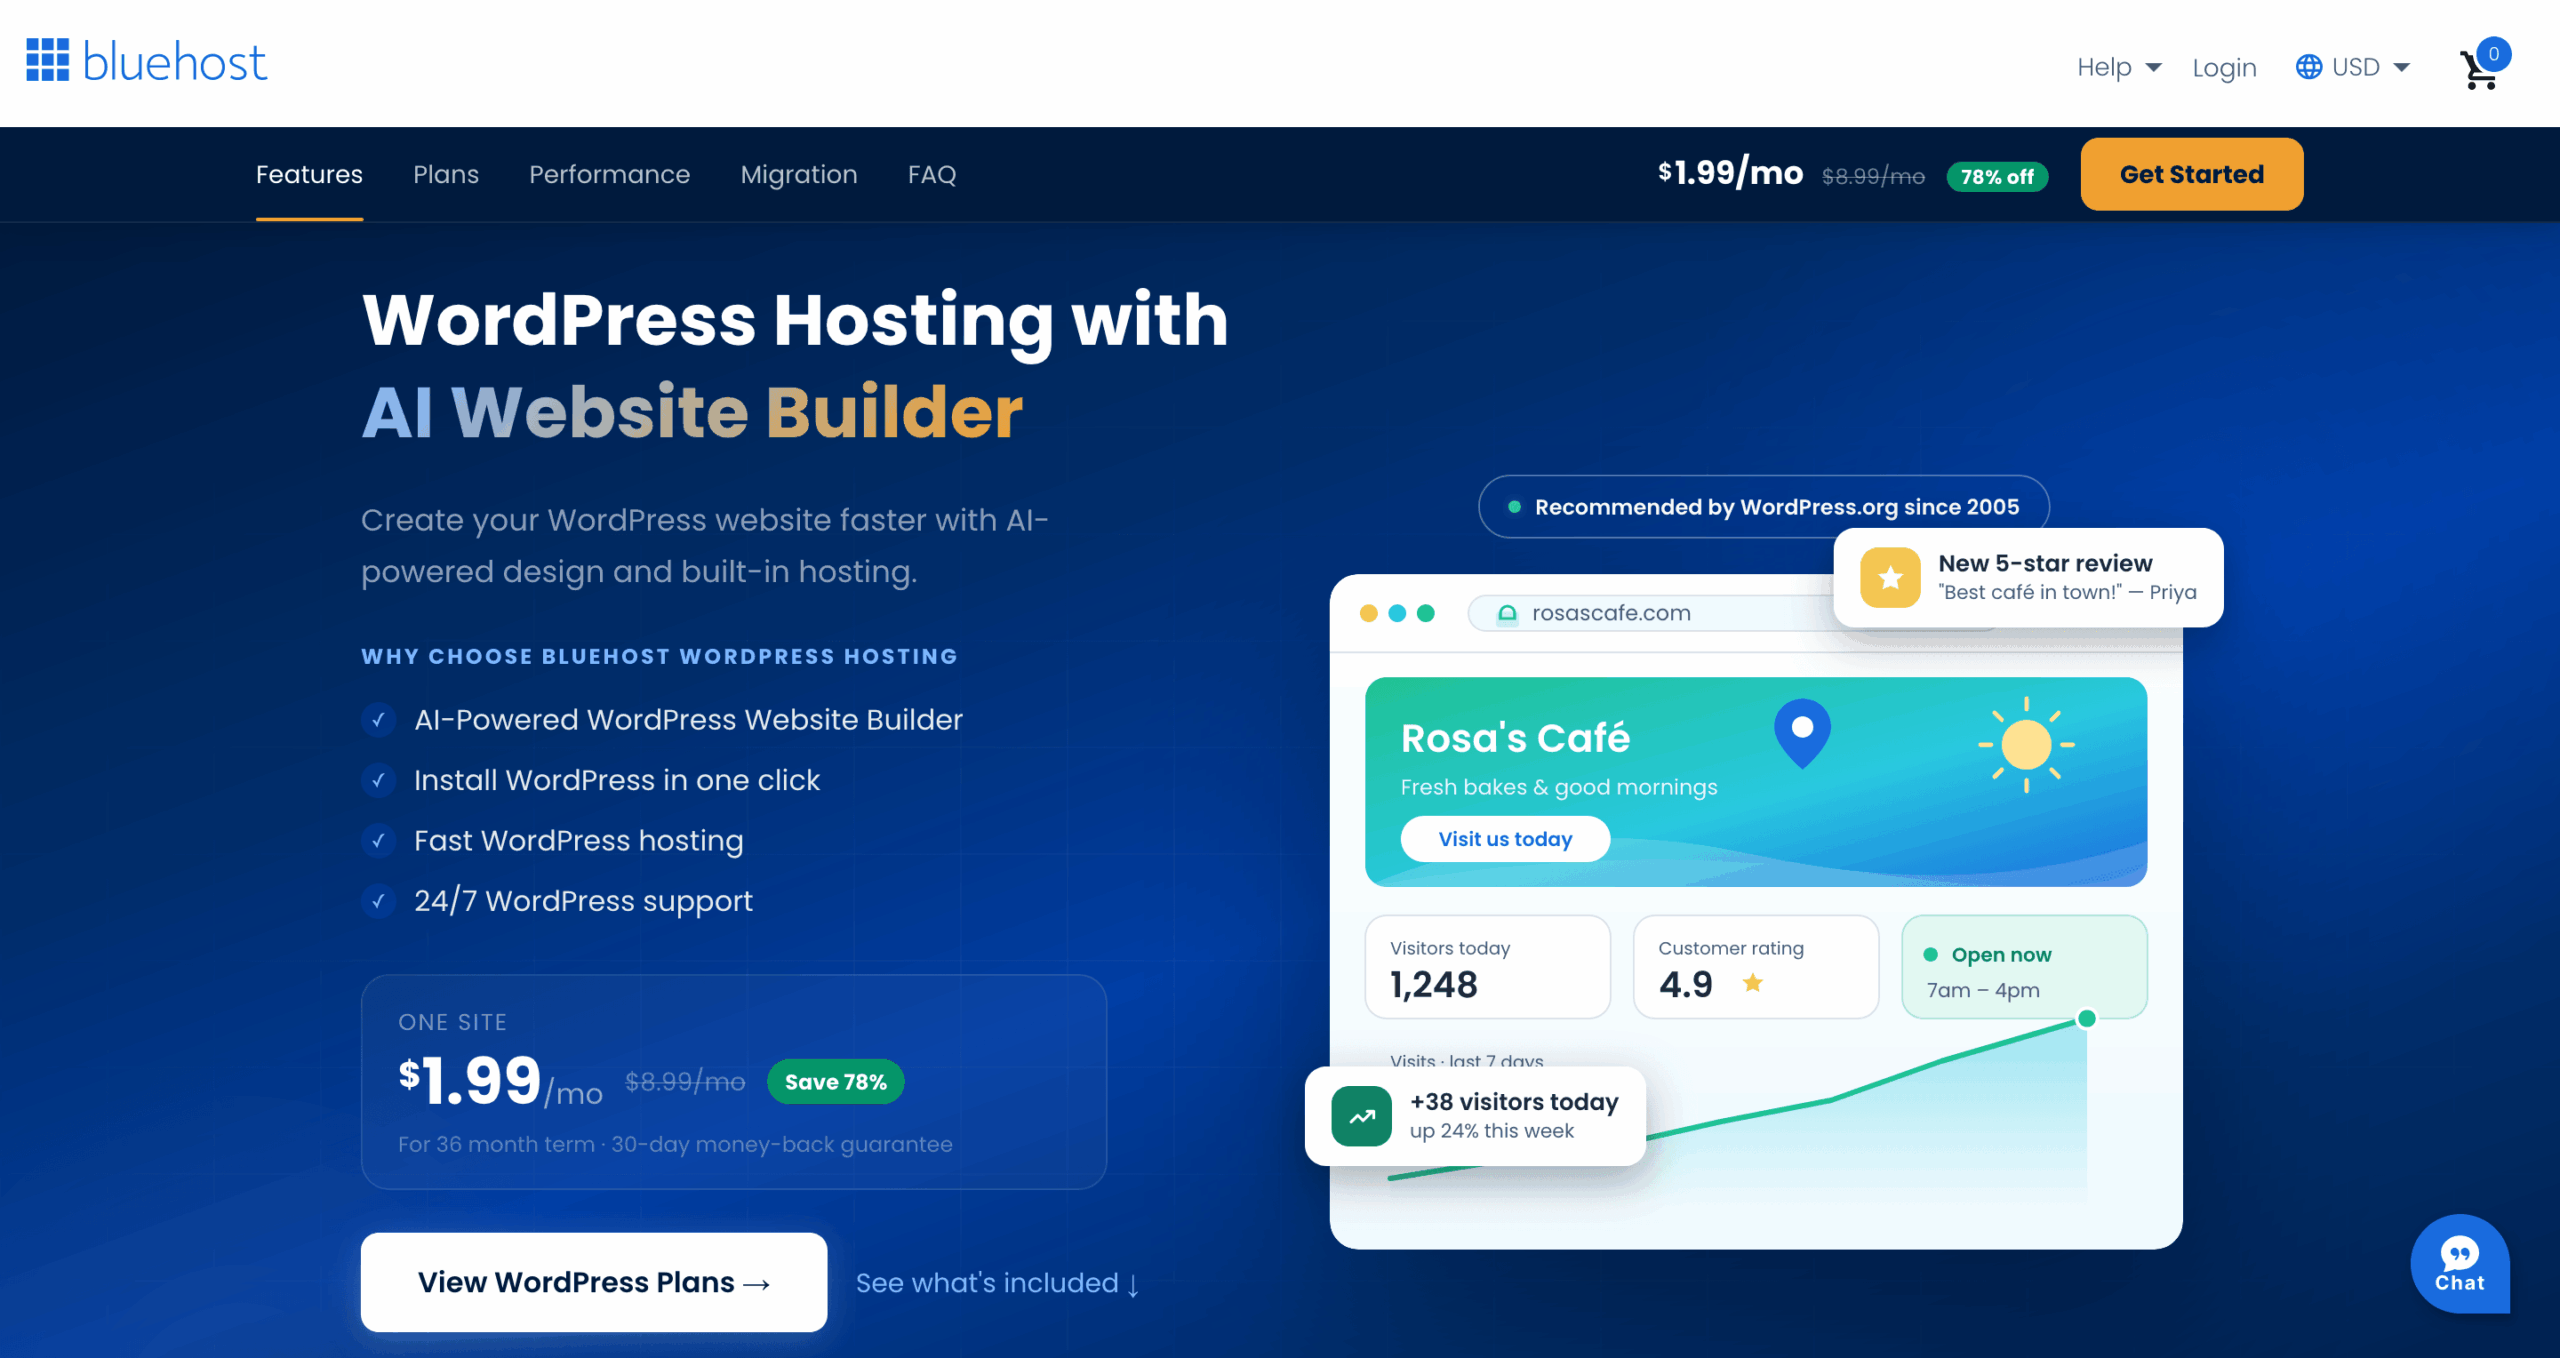Jump to the FAQ tab
The height and width of the screenshot is (1358, 2560).
(x=932, y=174)
